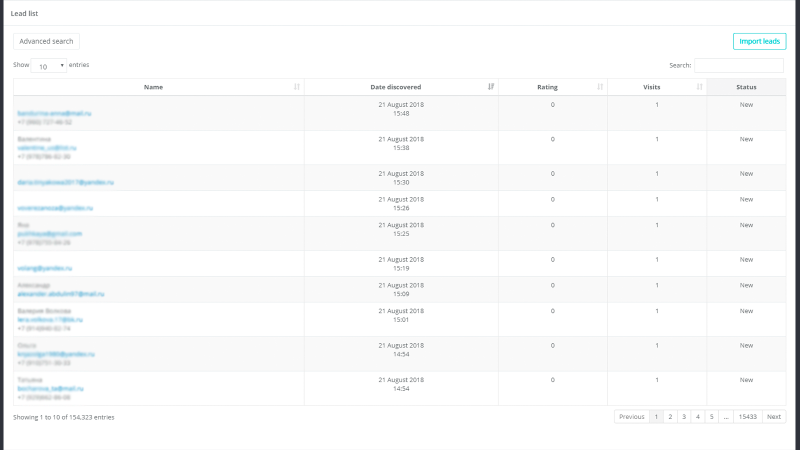The height and width of the screenshot is (450, 800).
Task: Sort table by Name column icon
Action: 296,87
